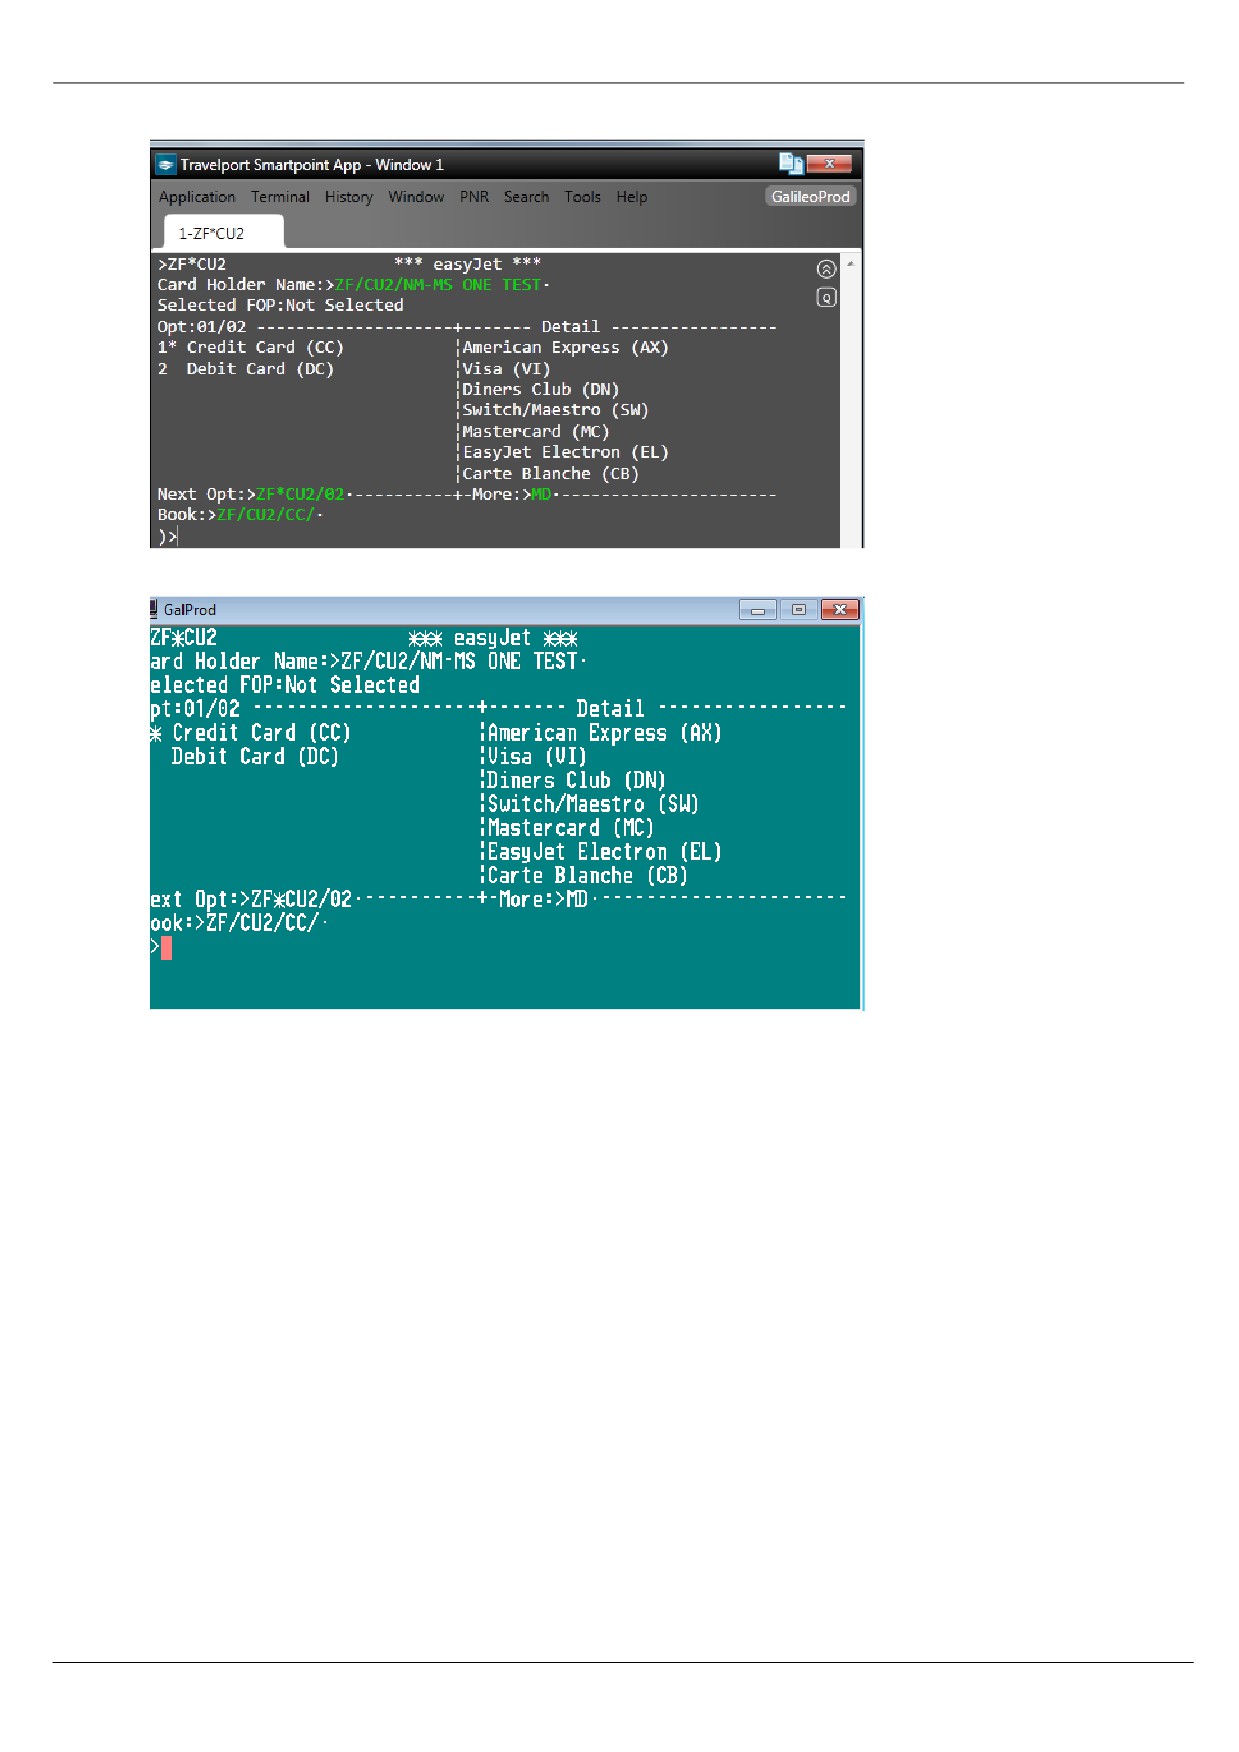
Task: Click American Express (AX) in GalProd window
Action: tap(604, 733)
